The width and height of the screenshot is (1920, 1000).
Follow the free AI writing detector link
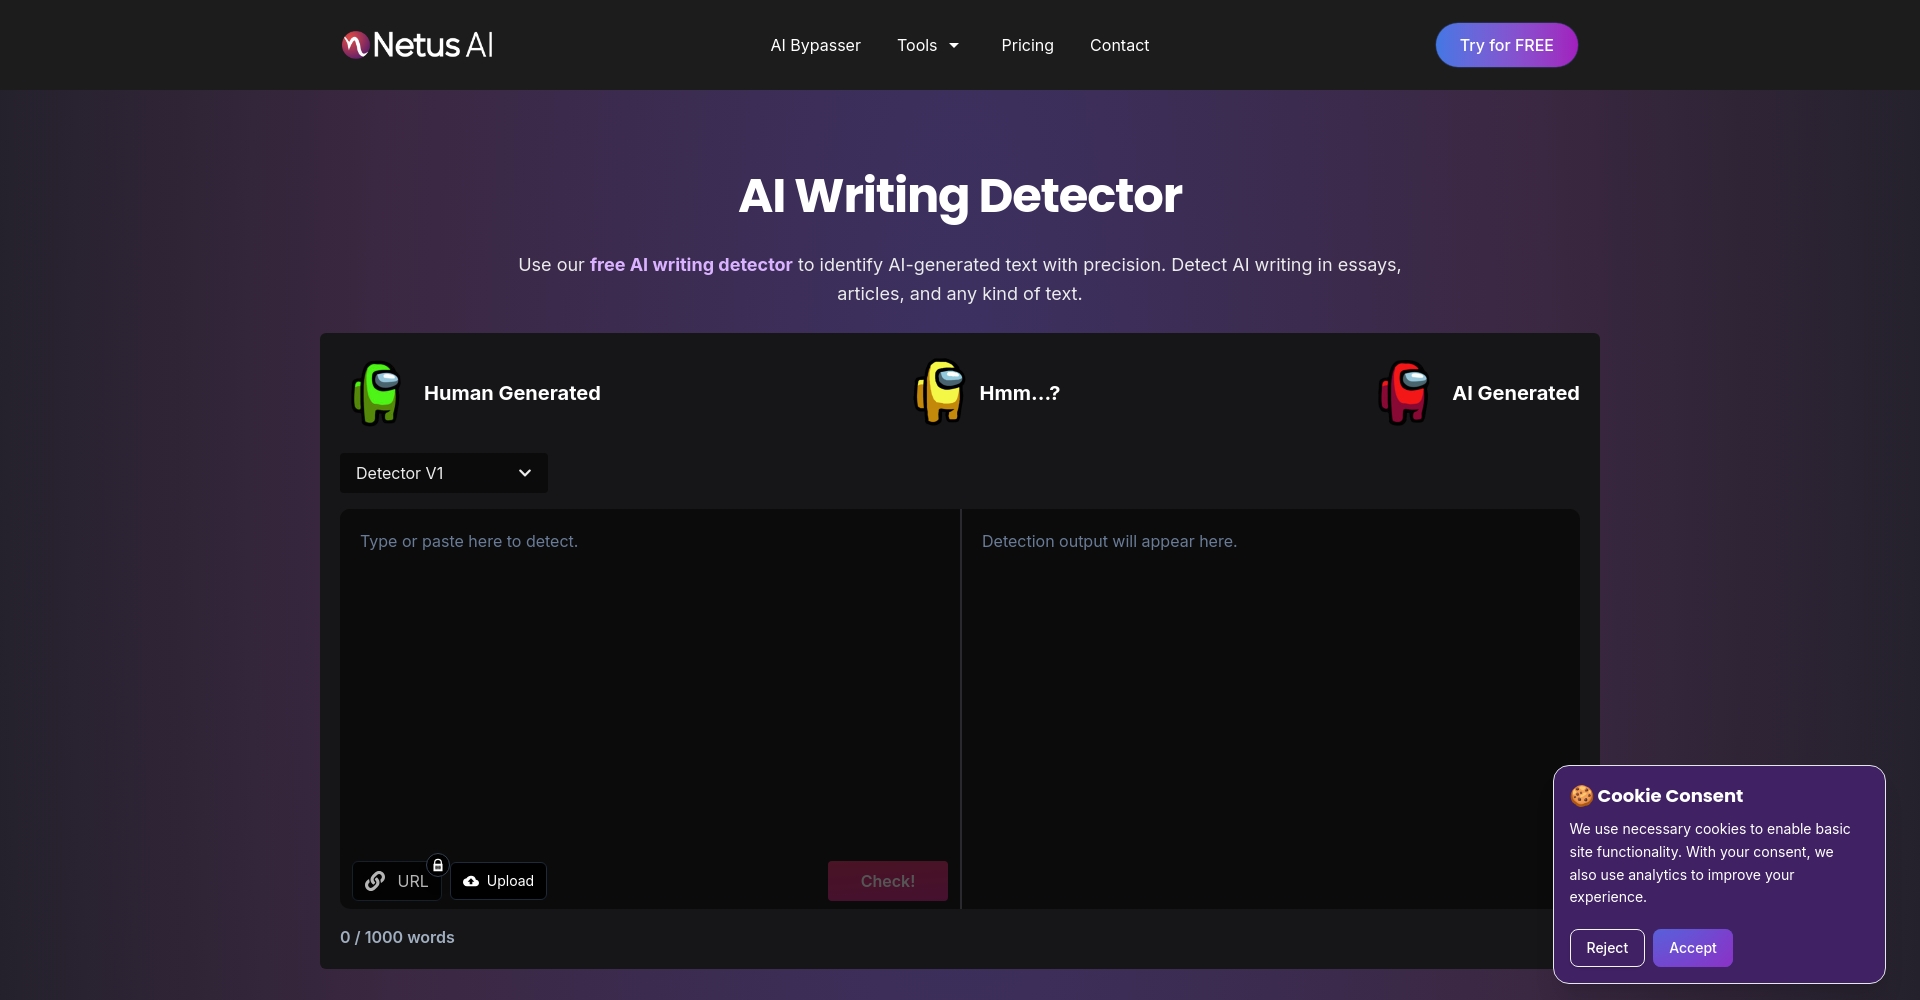coord(690,265)
